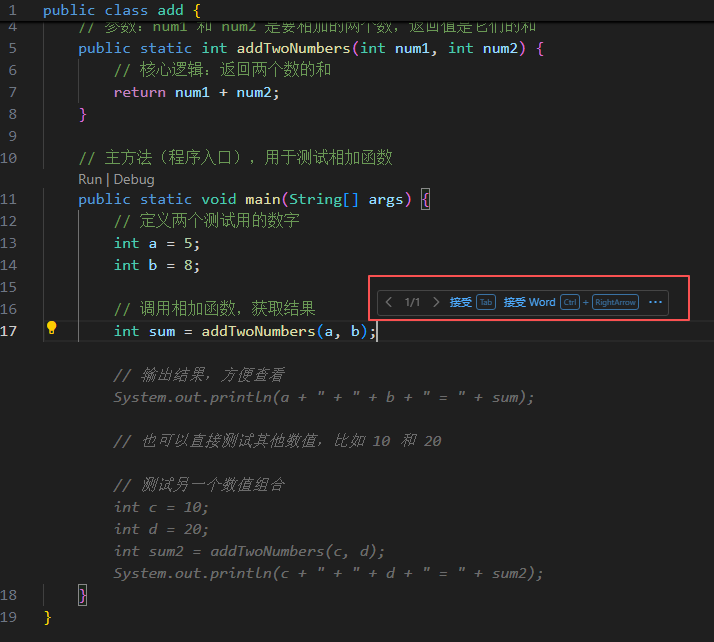Click the ghost text int sum2 suggestion line

coord(249,551)
